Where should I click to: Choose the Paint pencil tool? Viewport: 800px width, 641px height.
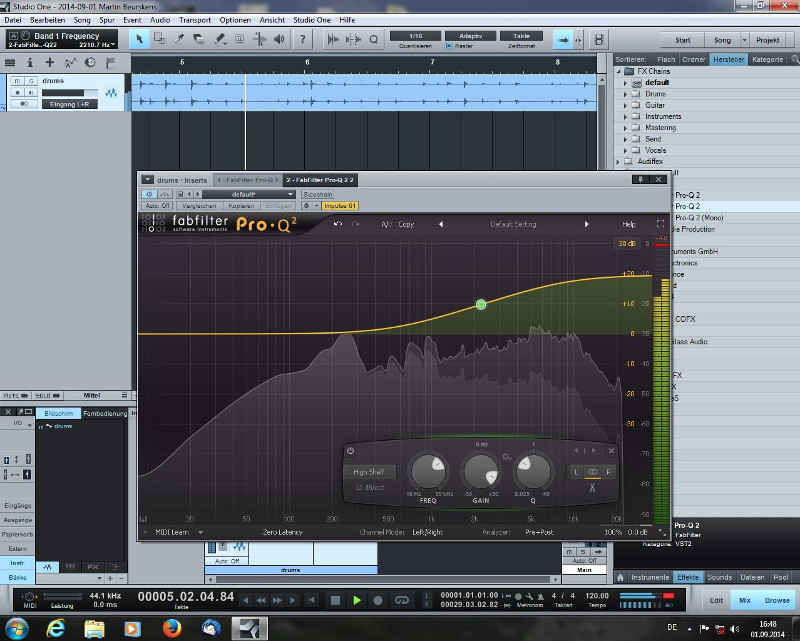click(219, 39)
